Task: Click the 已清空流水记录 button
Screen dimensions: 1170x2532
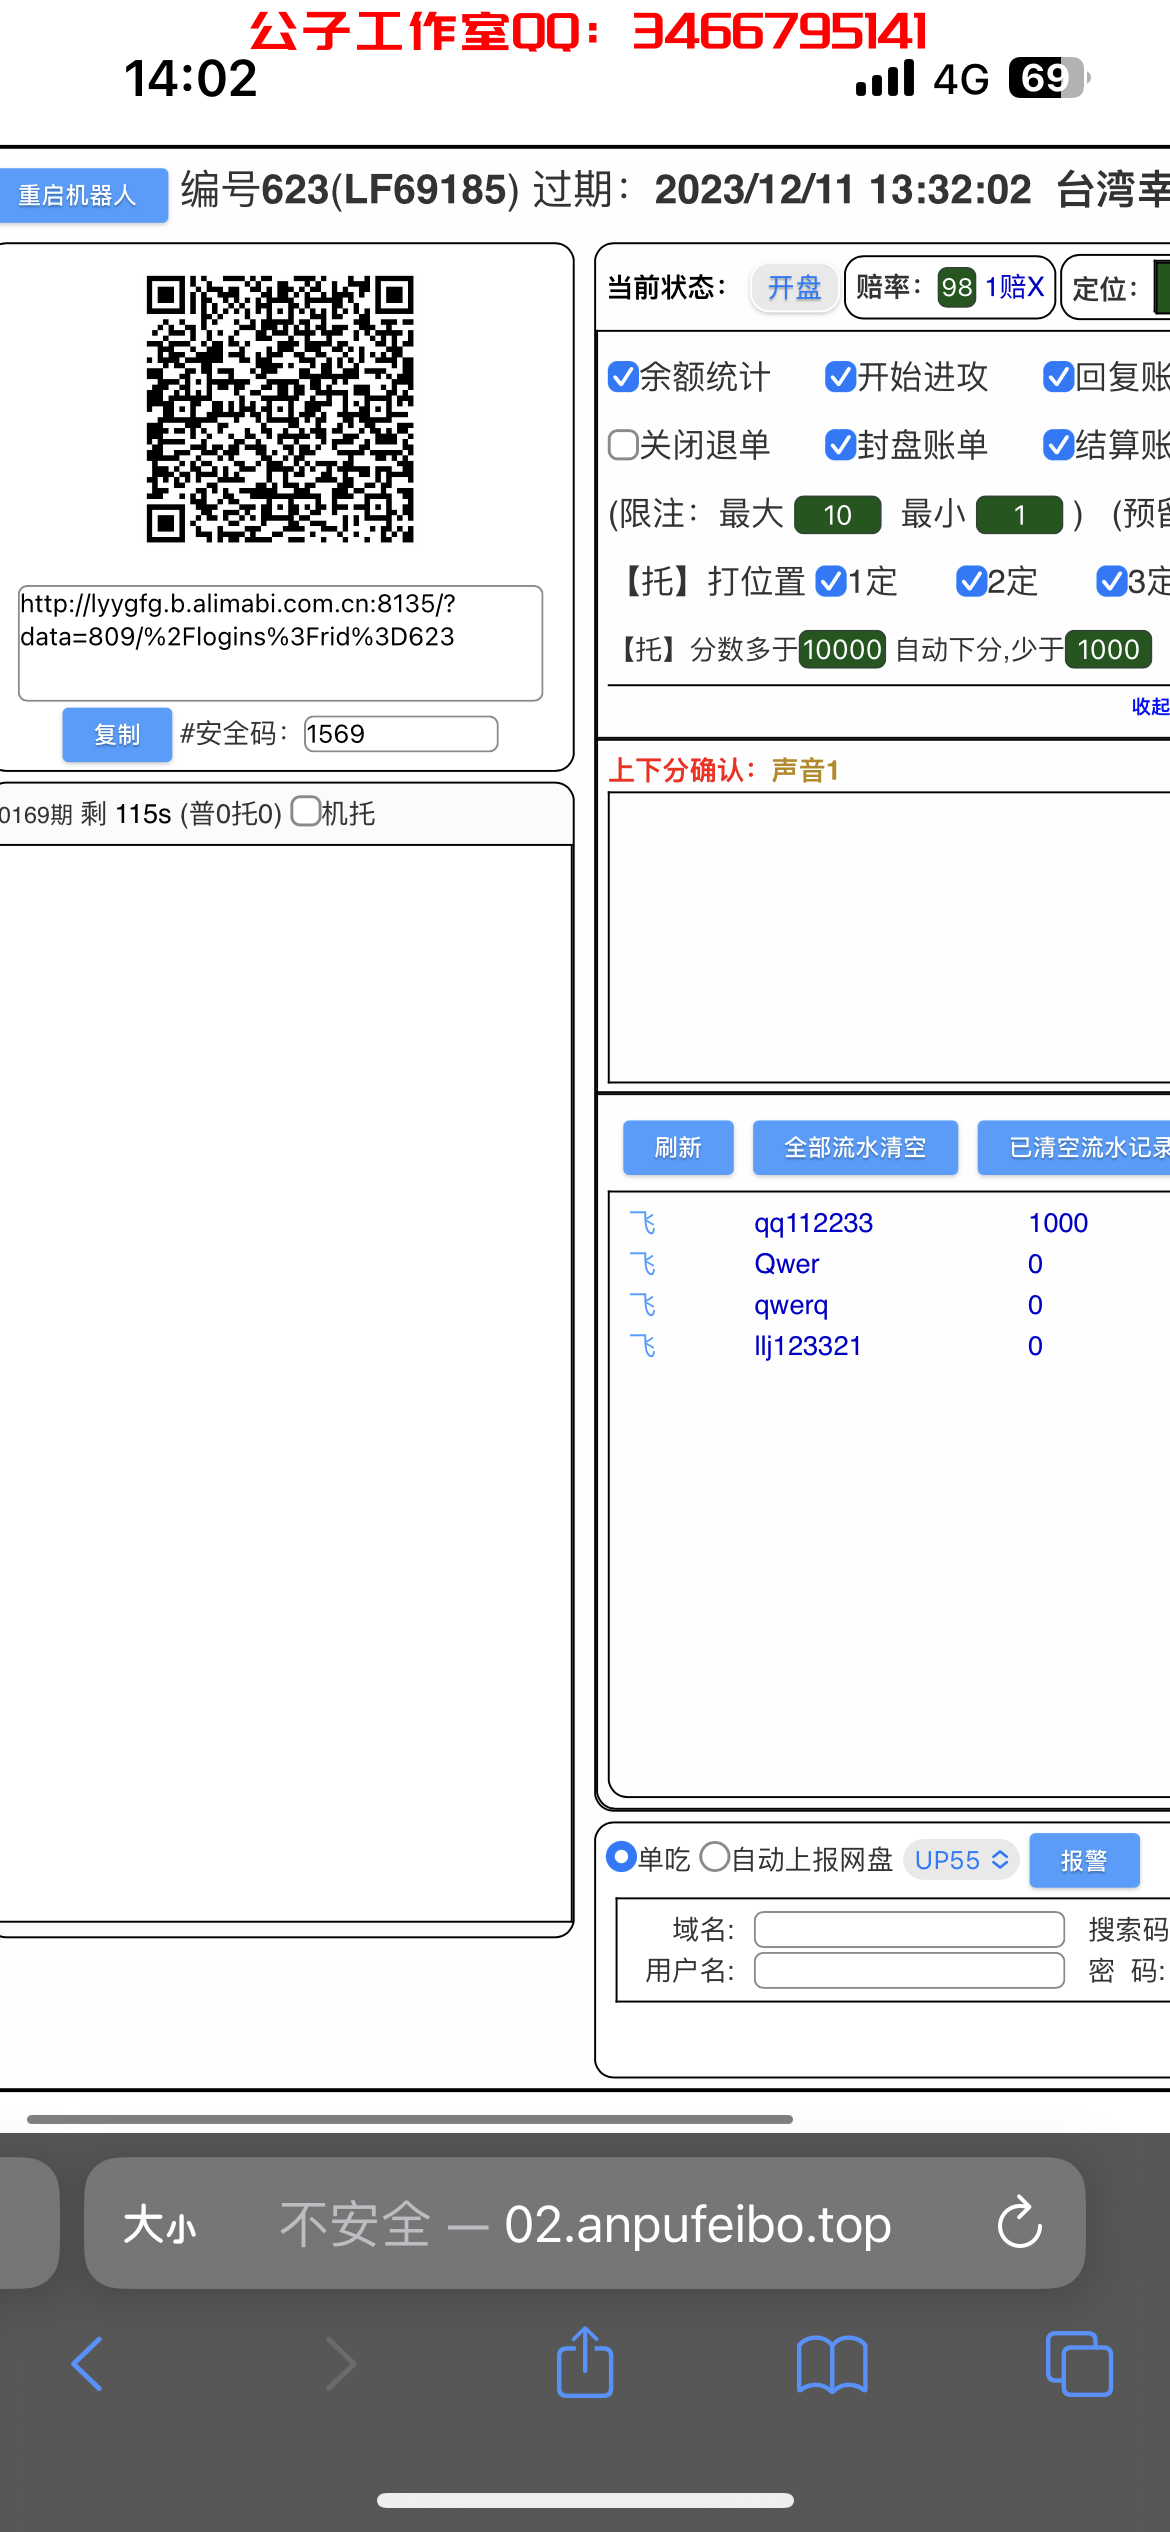Action: point(1074,1147)
